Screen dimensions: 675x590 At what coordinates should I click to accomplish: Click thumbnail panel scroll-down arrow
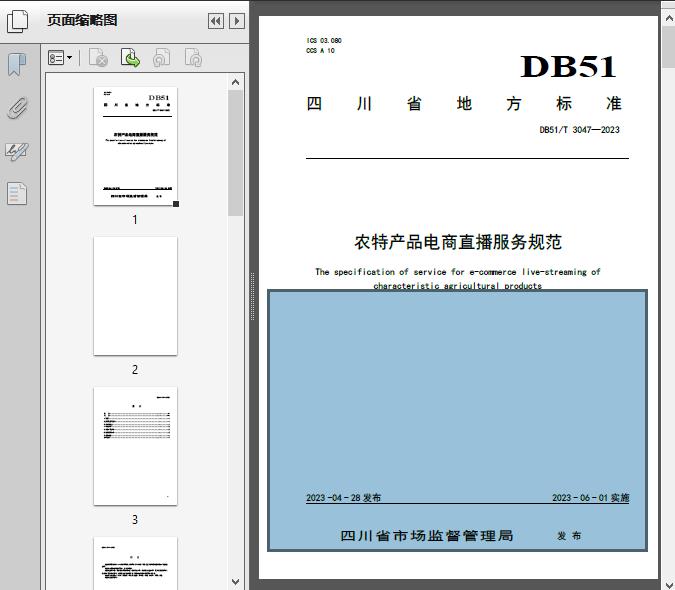pyautogui.click(x=235, y=582)
